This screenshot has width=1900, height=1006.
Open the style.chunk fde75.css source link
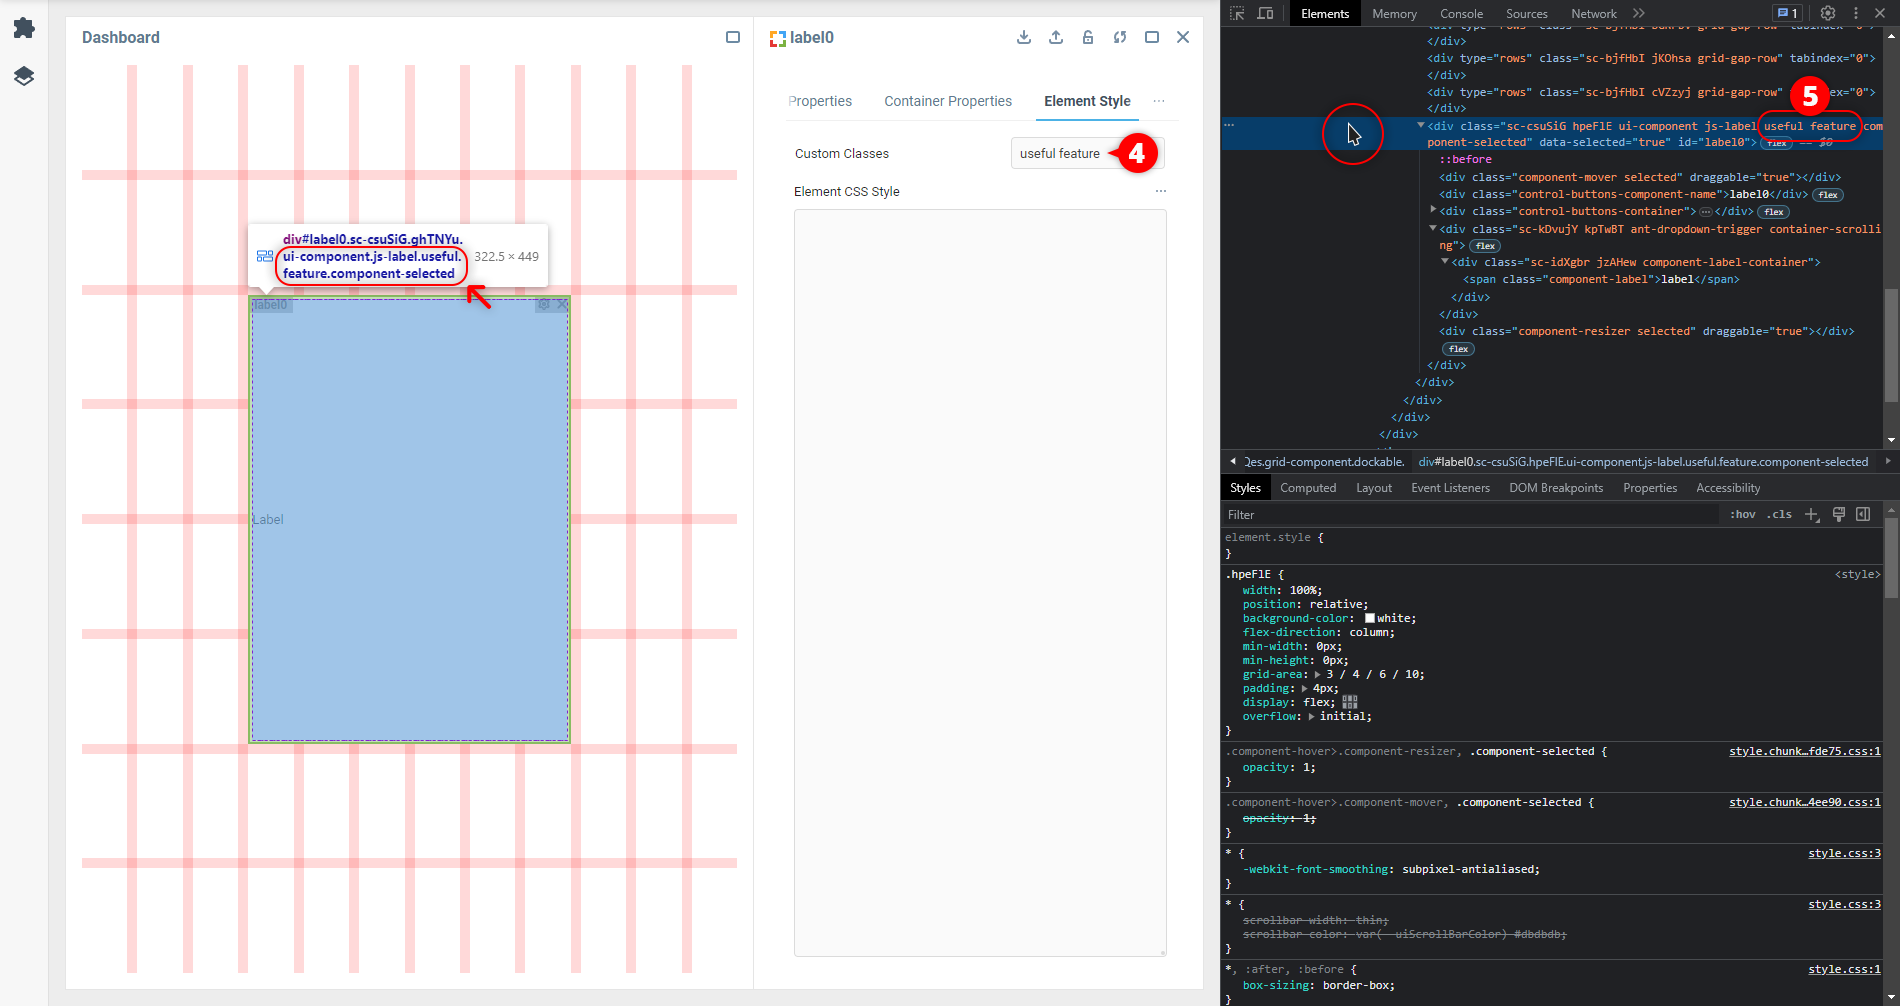[1804, 751]
